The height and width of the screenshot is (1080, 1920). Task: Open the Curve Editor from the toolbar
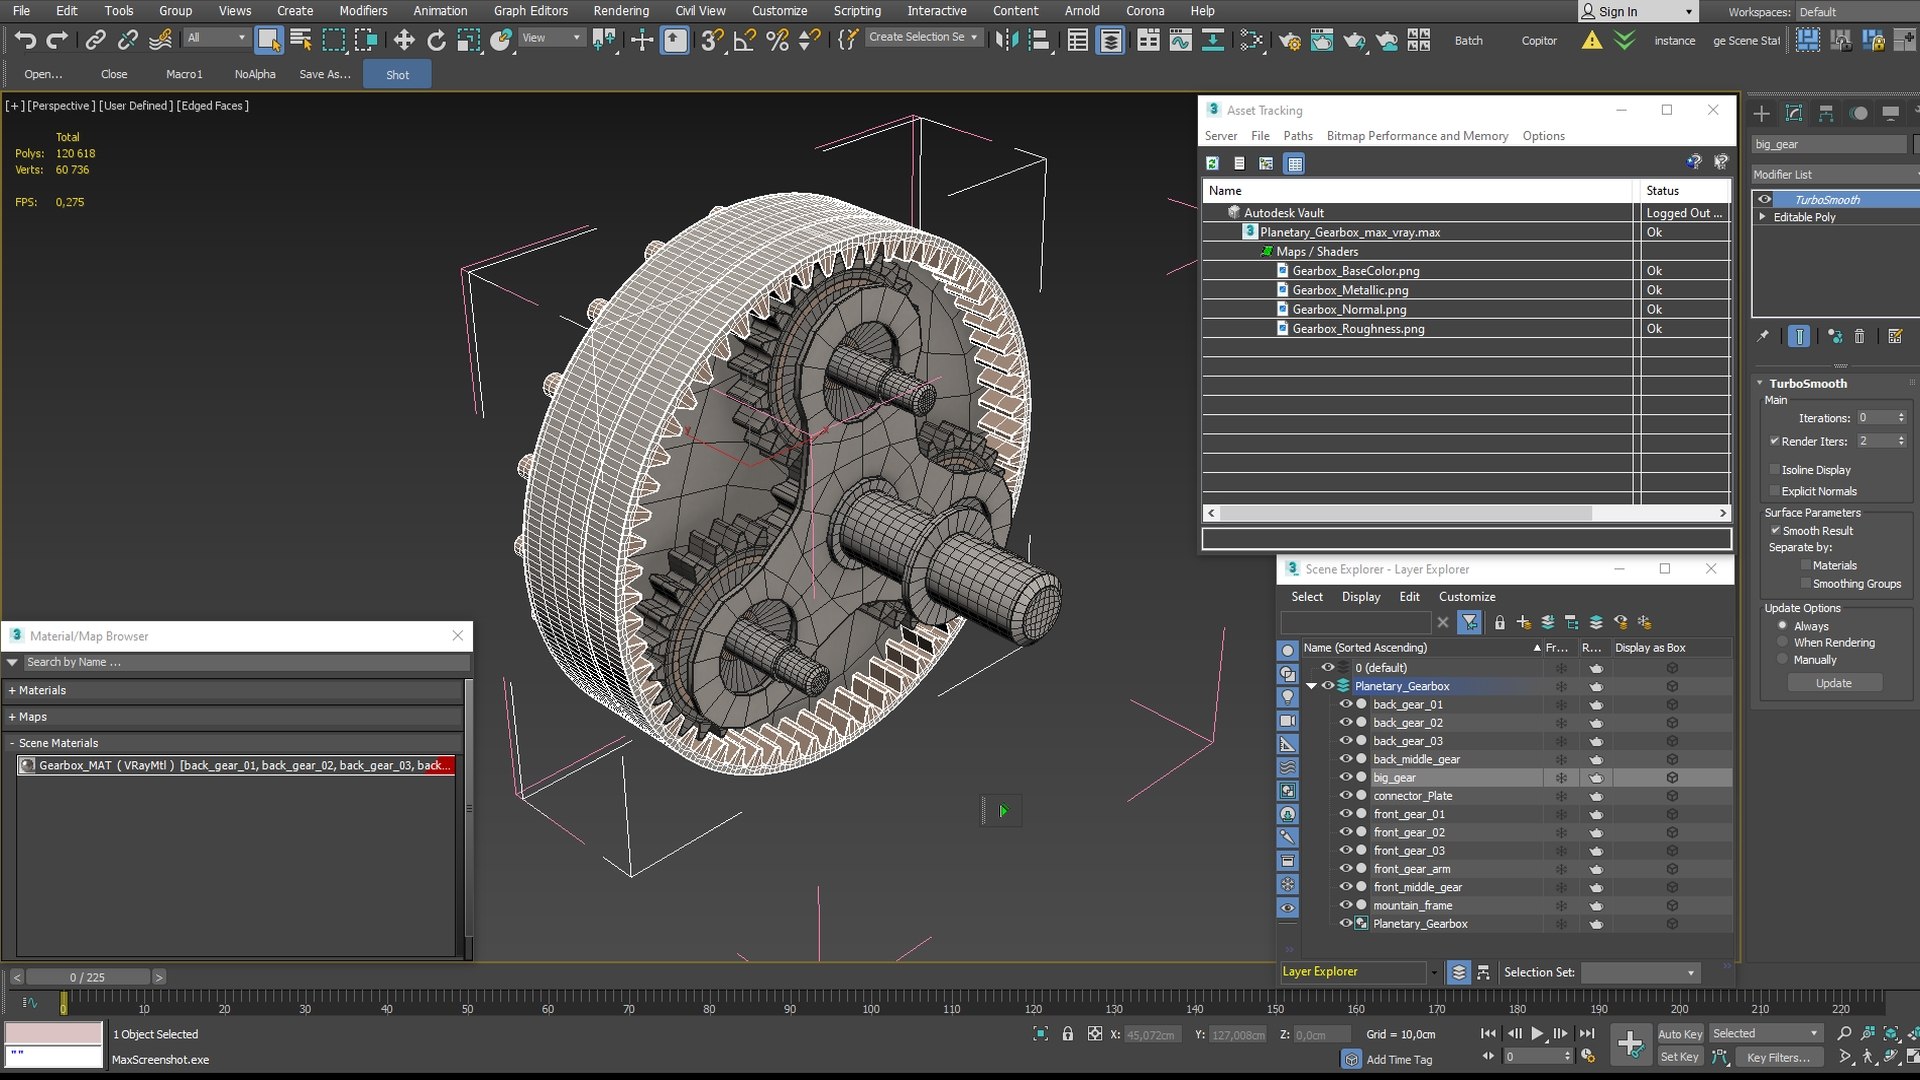point(1181,40)
